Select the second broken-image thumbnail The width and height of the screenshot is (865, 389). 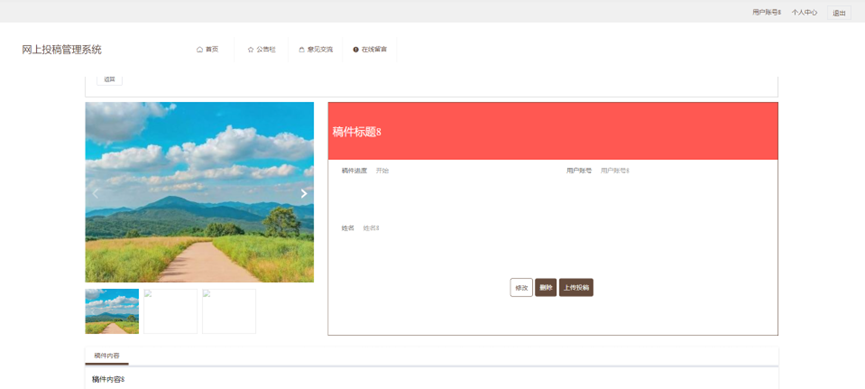pyautogui.click(x=170, y=311)
